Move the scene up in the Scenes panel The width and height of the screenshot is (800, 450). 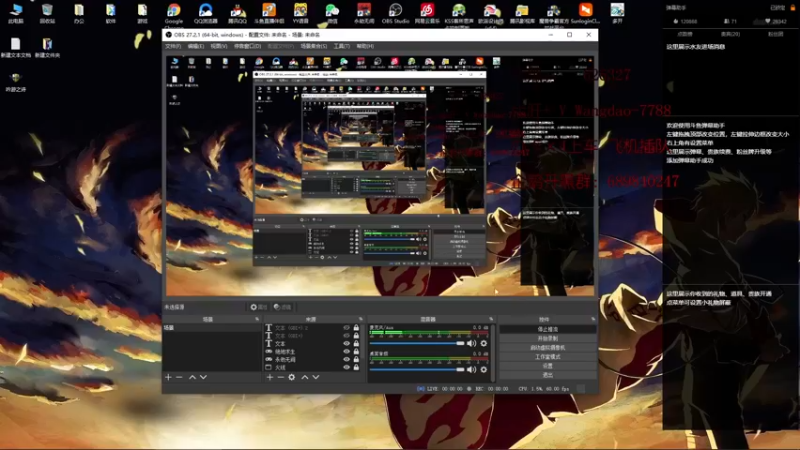tap(192, 377)
